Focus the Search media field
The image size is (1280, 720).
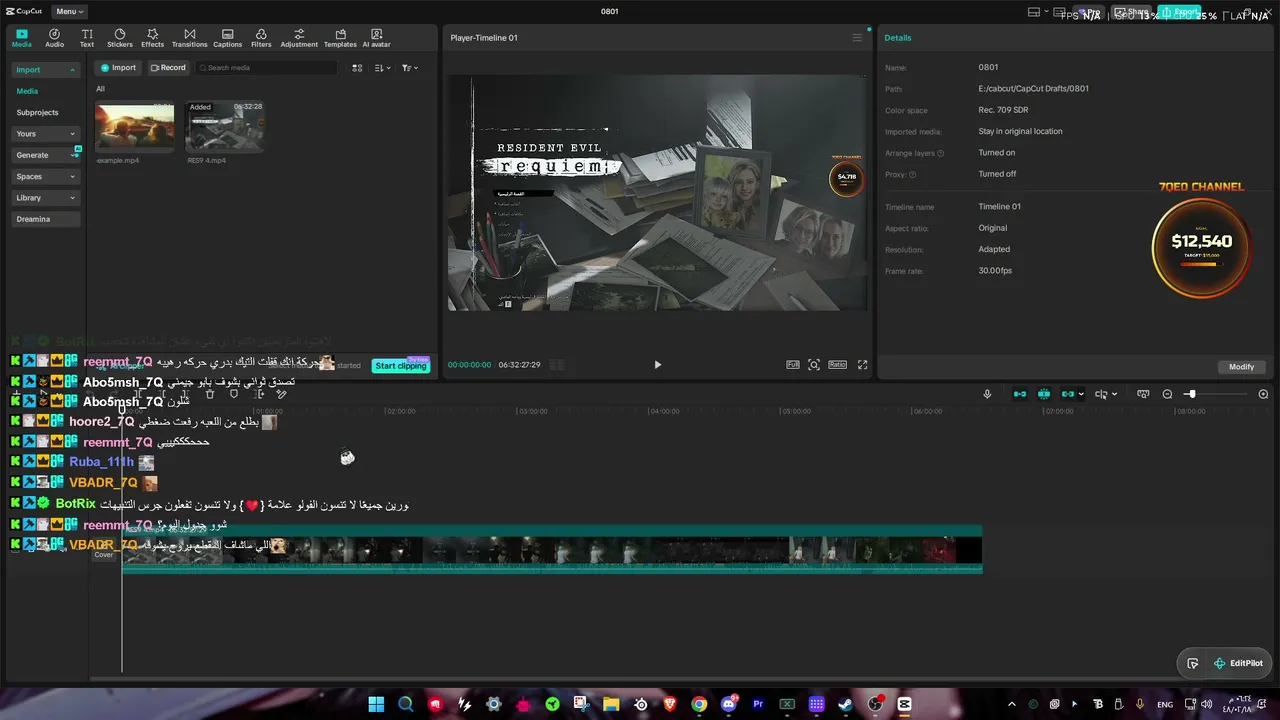(266, 68)
